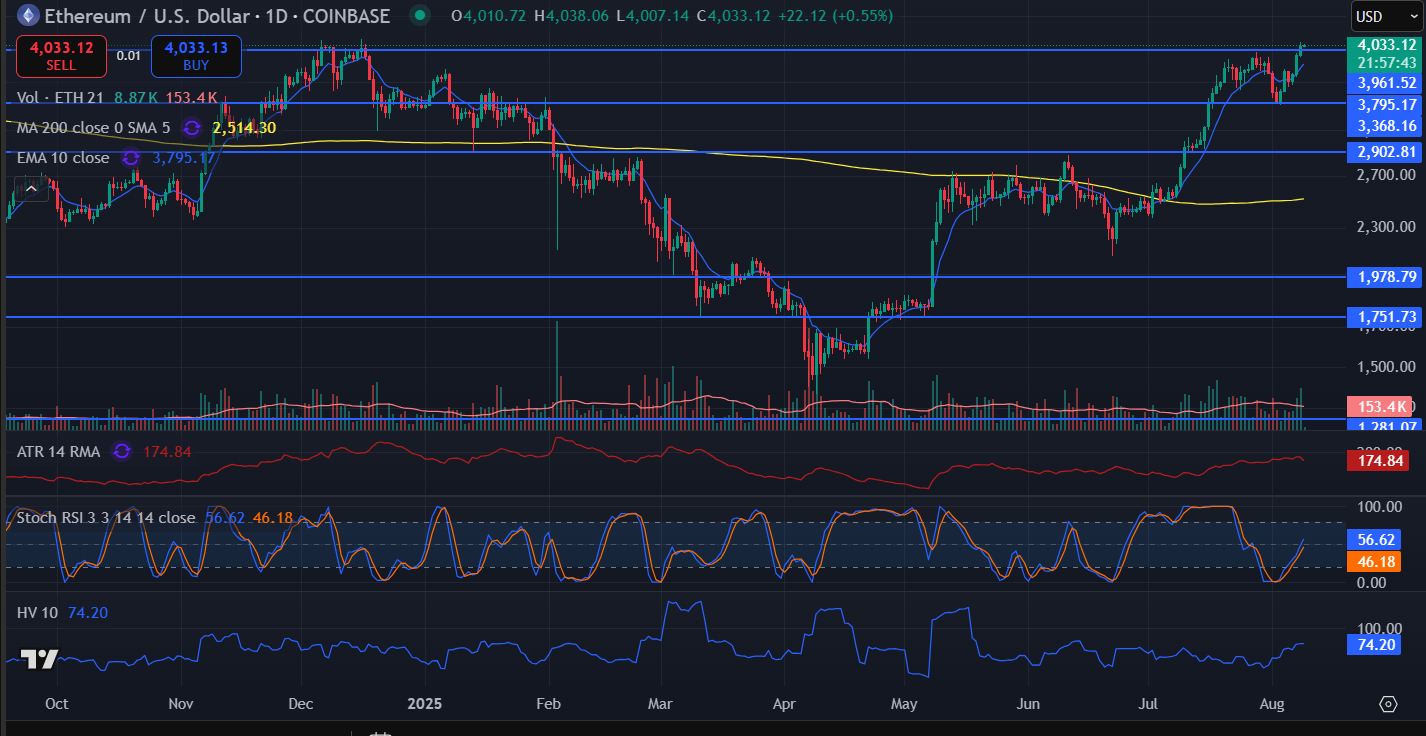The image size is (1426, 736).
Task: Click the 0.01 spread value
Action: (x=128, y=56)
